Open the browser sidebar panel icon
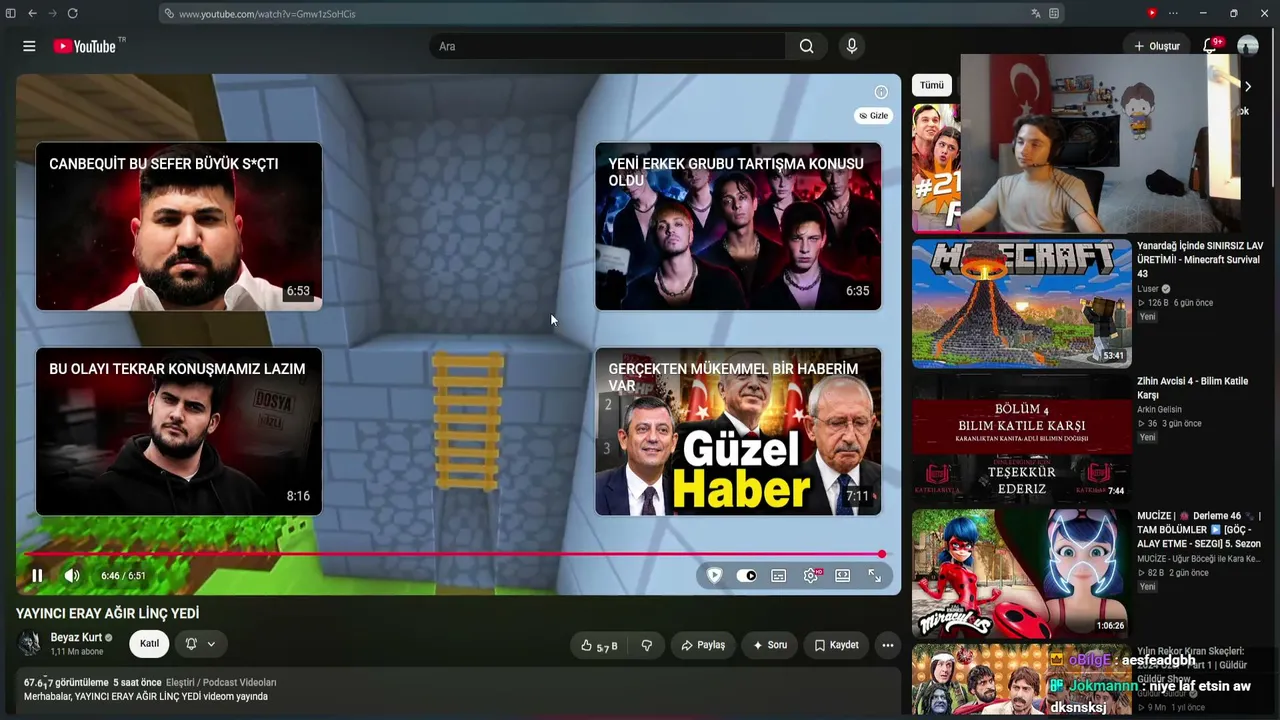 coord(11,13)
